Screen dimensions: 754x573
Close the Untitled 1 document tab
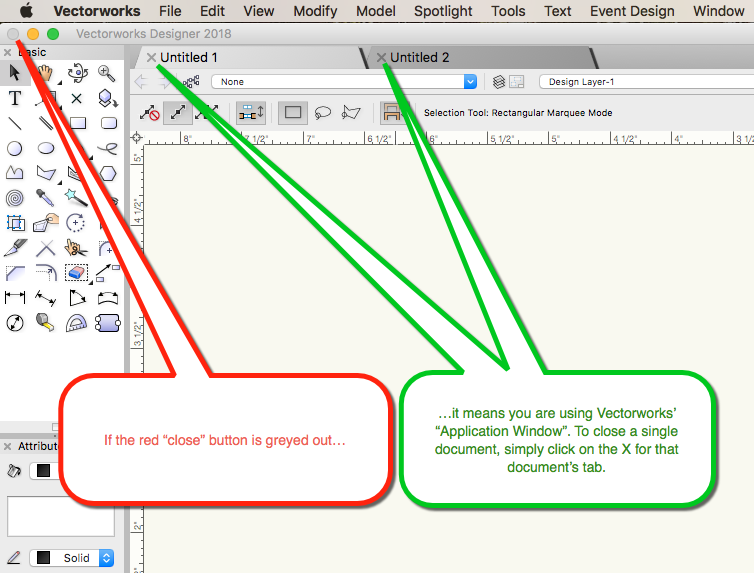151,58
